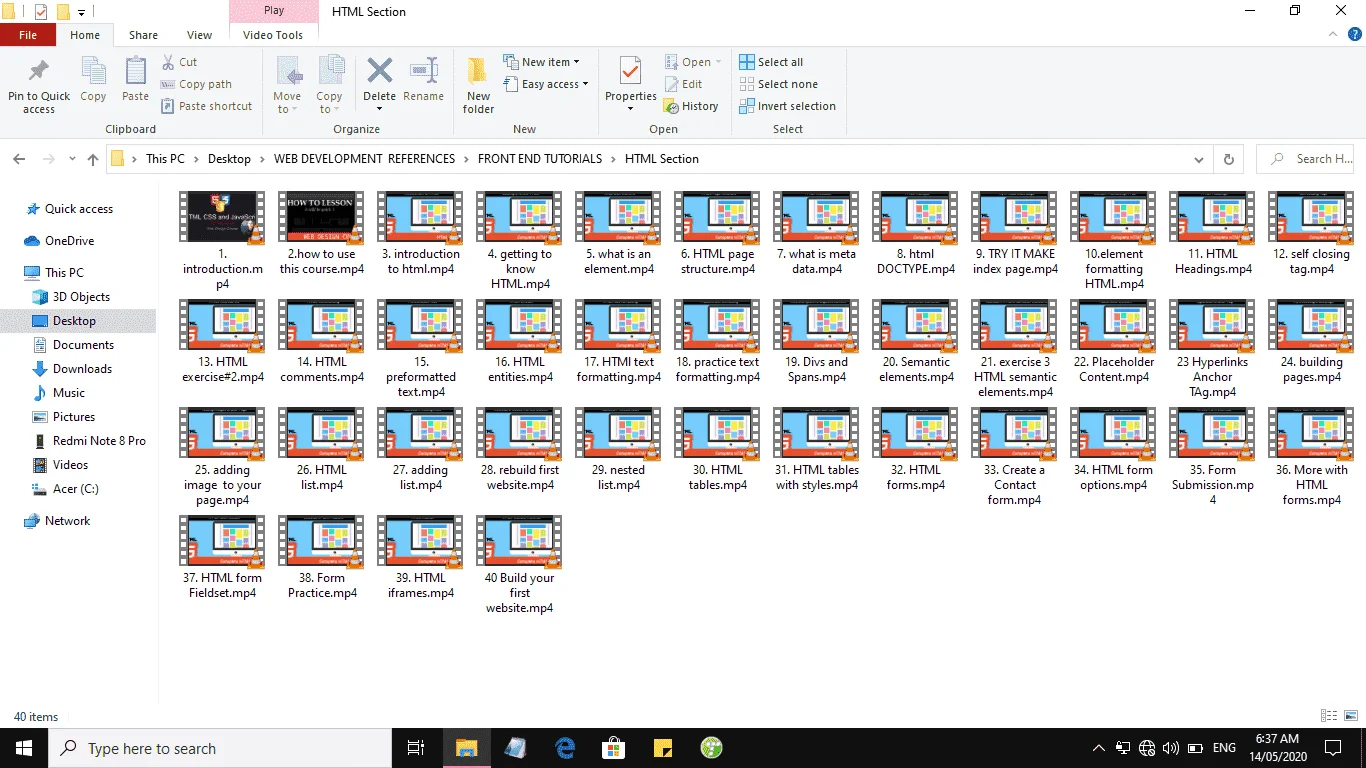The width and height of the screenshot is (1366, 768).
Task: Select Paste shortcut command
Action: (x=206, y=106)
